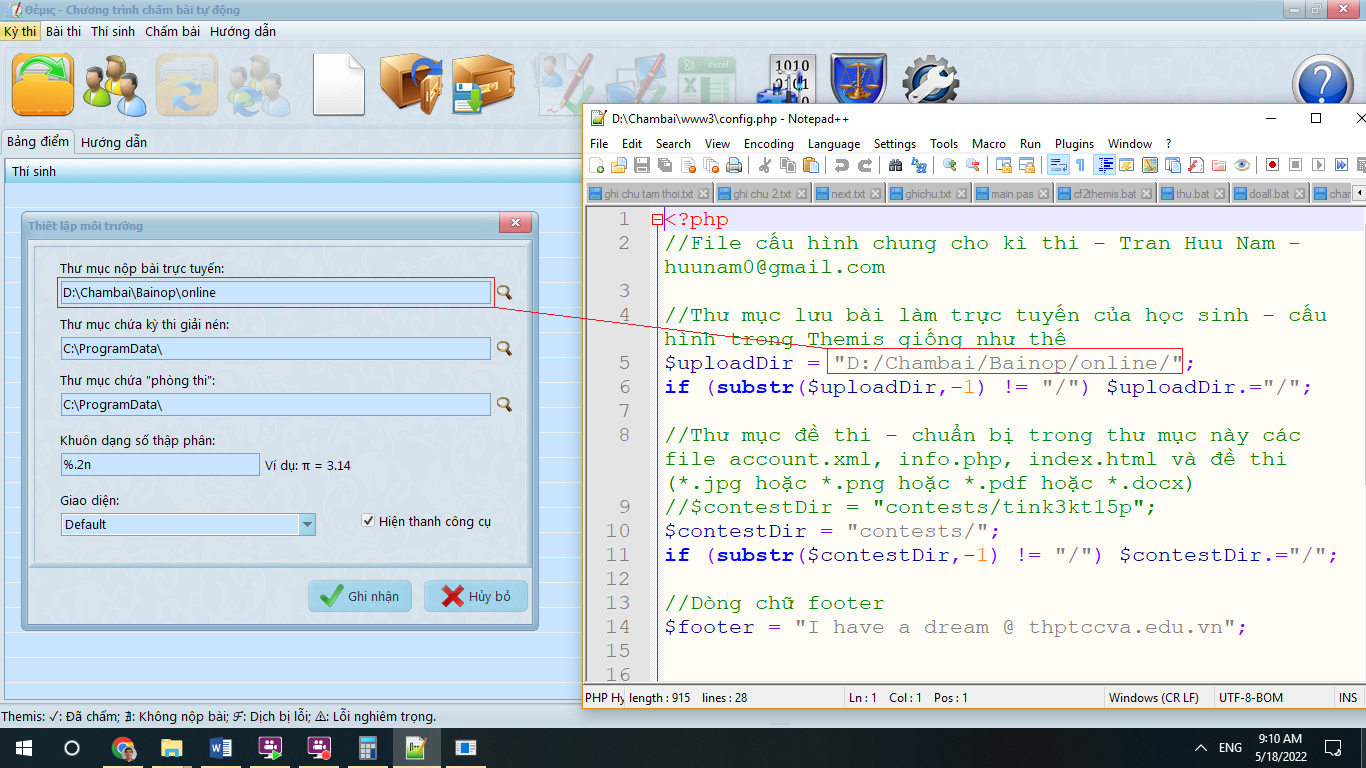
Task: Start macro recording with the red record icon
Action: coord(1272,165)
